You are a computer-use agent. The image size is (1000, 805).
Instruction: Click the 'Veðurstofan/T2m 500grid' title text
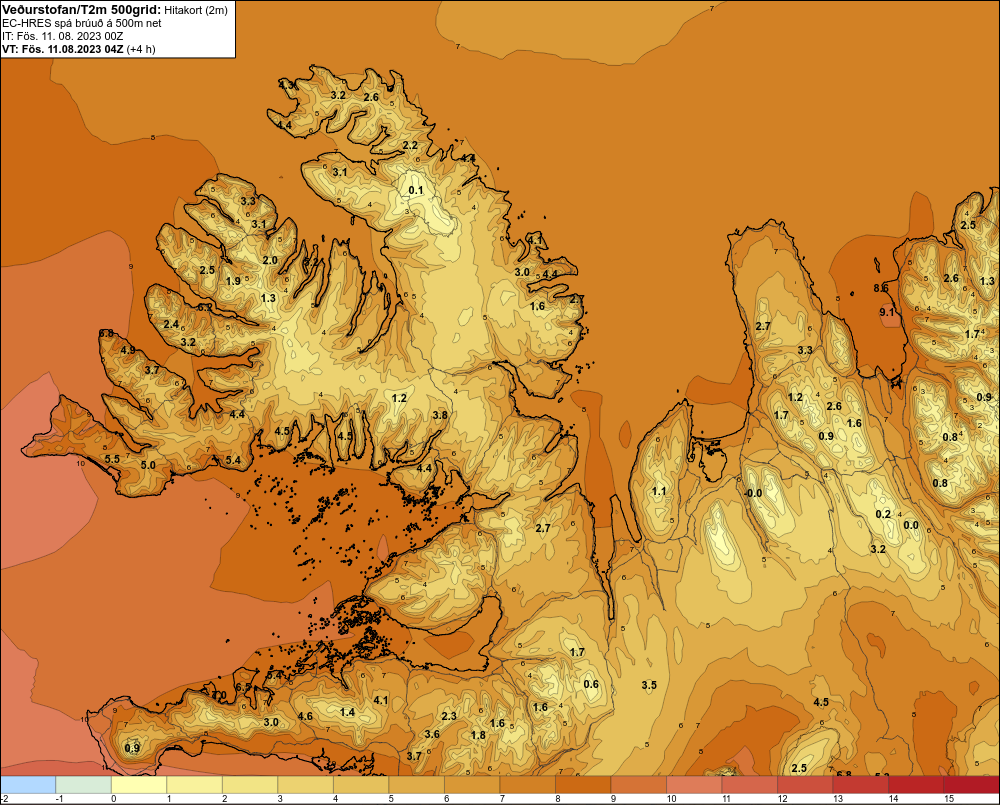pyautogui.click(x=80, y=9)
